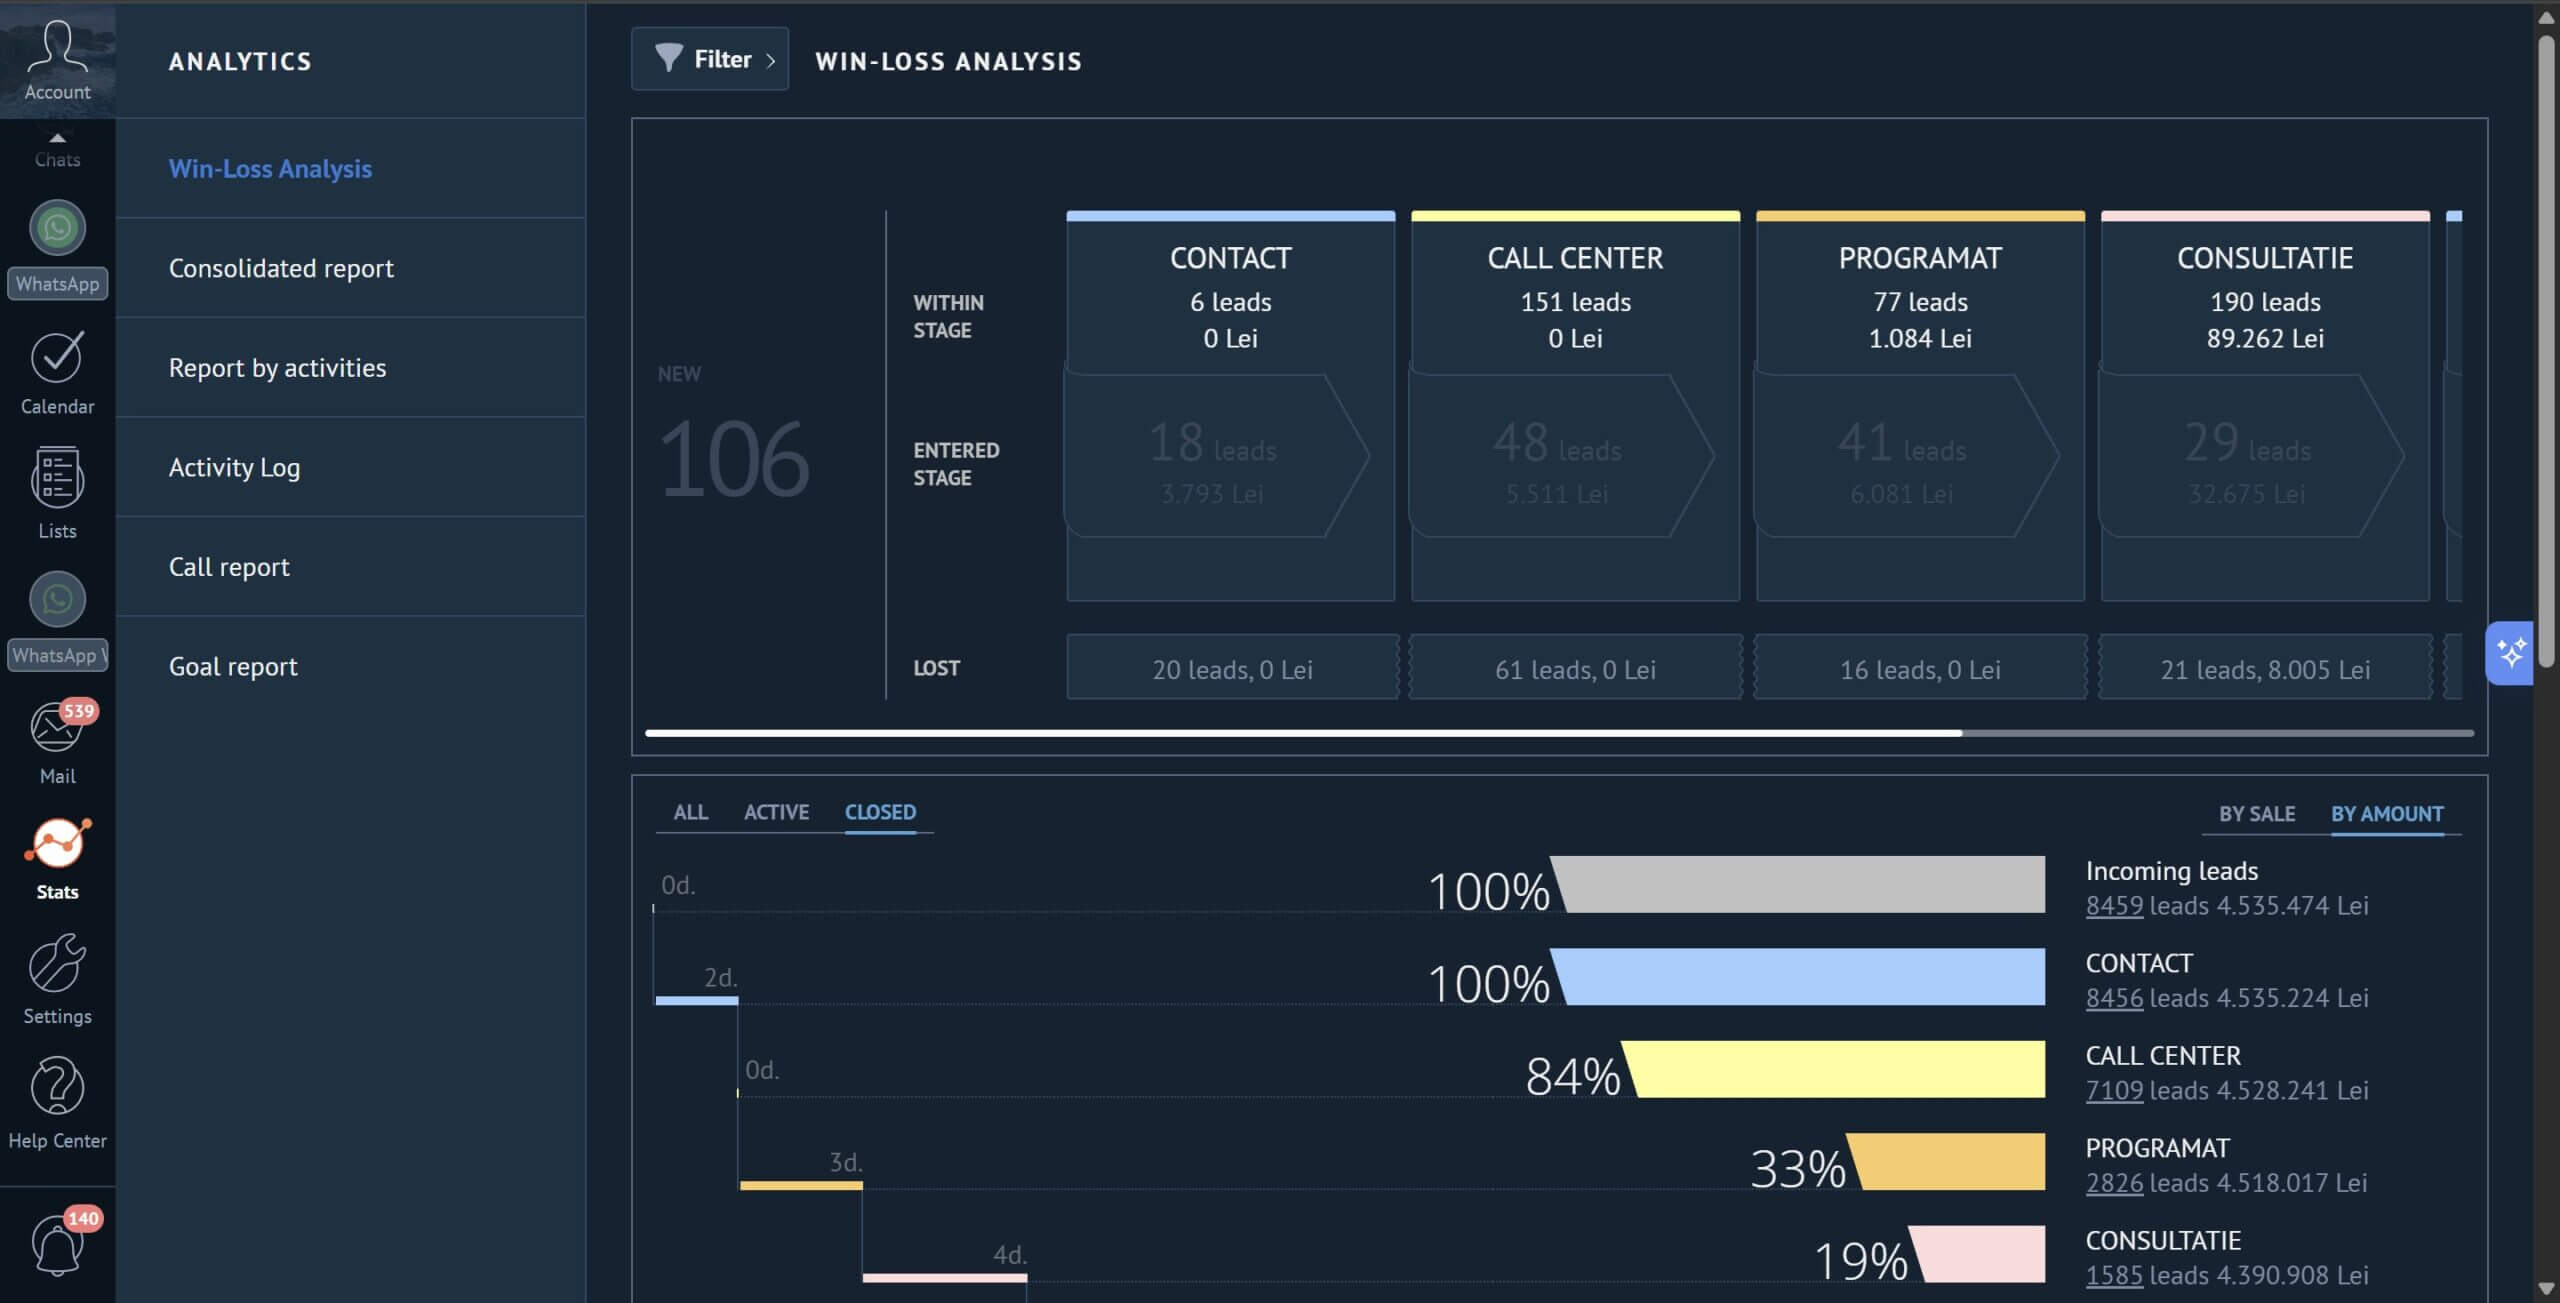Open the Settings wrench icon

pyautogui.click(x=57, y=965)
